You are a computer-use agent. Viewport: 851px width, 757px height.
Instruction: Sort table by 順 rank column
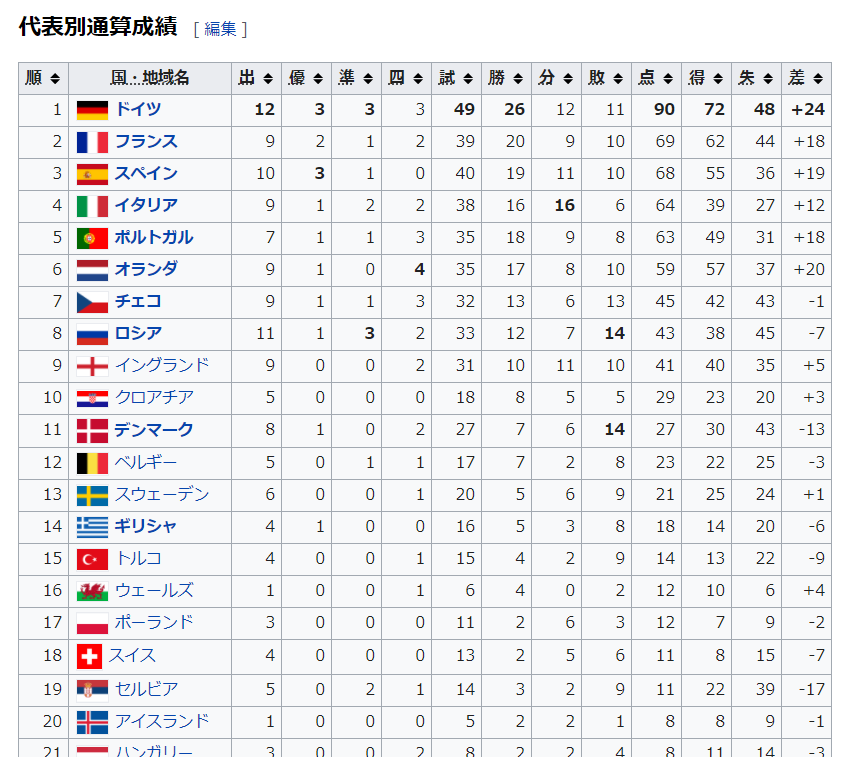click(44, 79)
